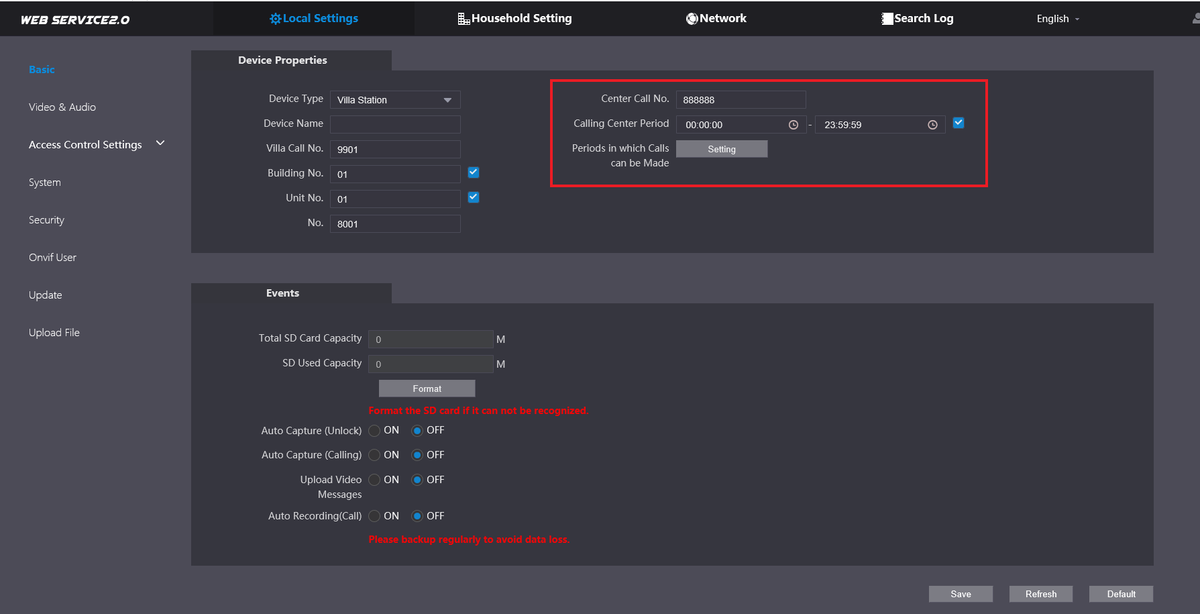Open Video & Audio in sidebar
Viewport: 1200px width, 614px height.
pos(62,107)
